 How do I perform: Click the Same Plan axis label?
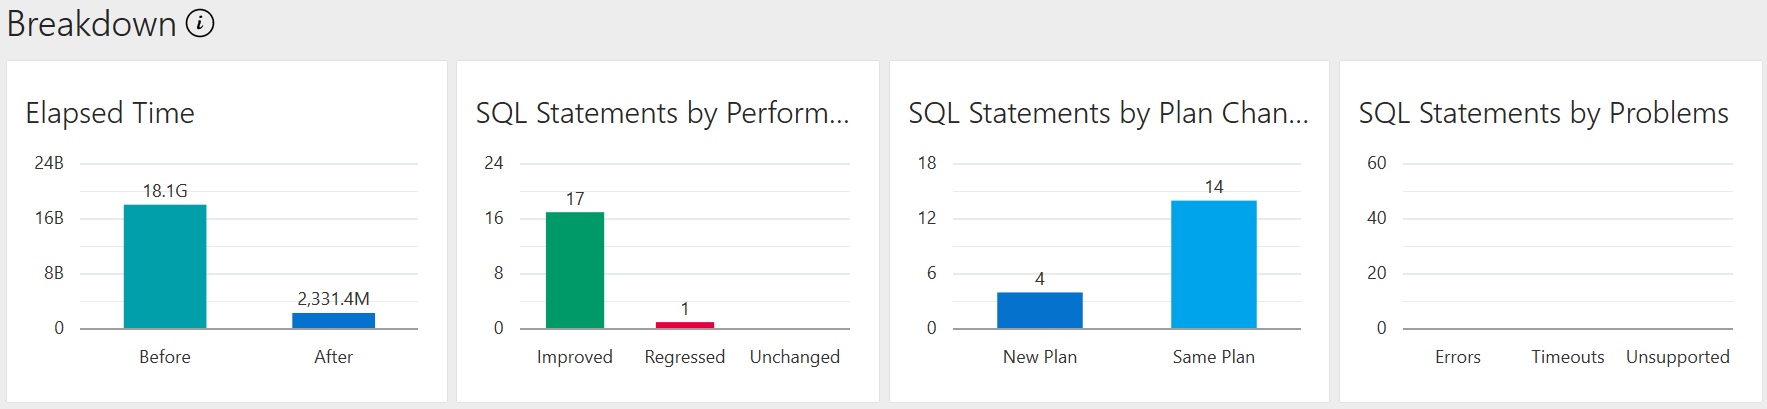pyautogui.click(x=1214, y=357)
